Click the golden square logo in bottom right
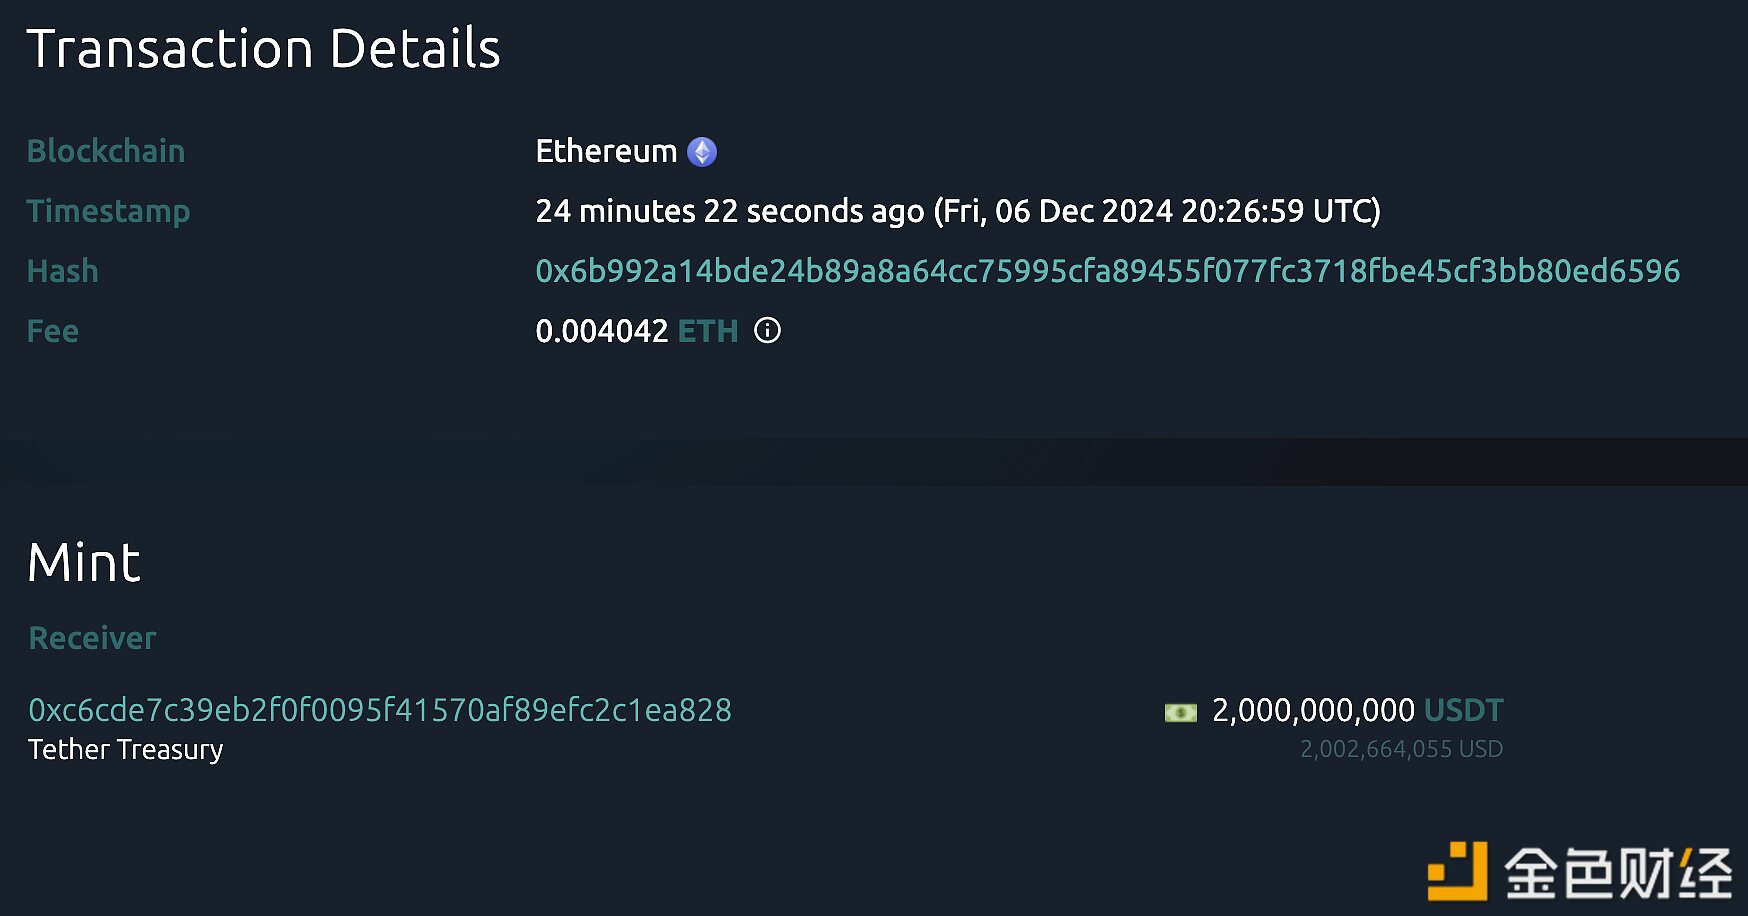Viewport: 1748px width, 916px height. pos(1459,869)
